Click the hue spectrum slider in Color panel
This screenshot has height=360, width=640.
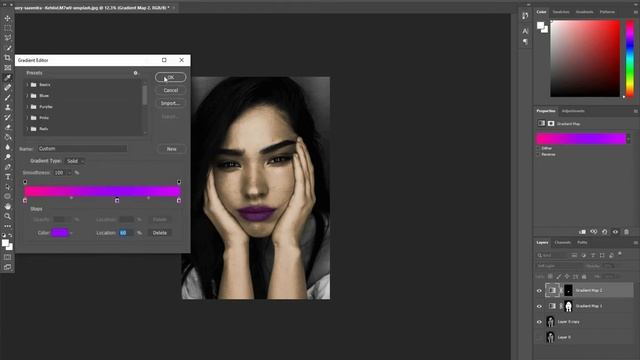[630, 59]
